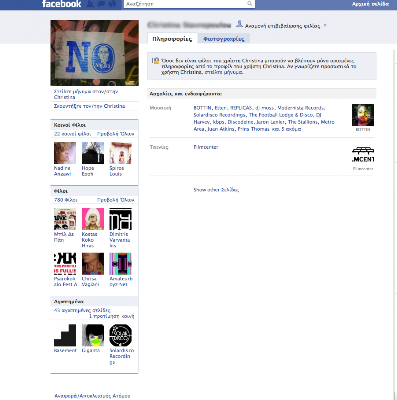Click the common preference link
The width and height of the screenshot is (397, 400).
[112, 316]
